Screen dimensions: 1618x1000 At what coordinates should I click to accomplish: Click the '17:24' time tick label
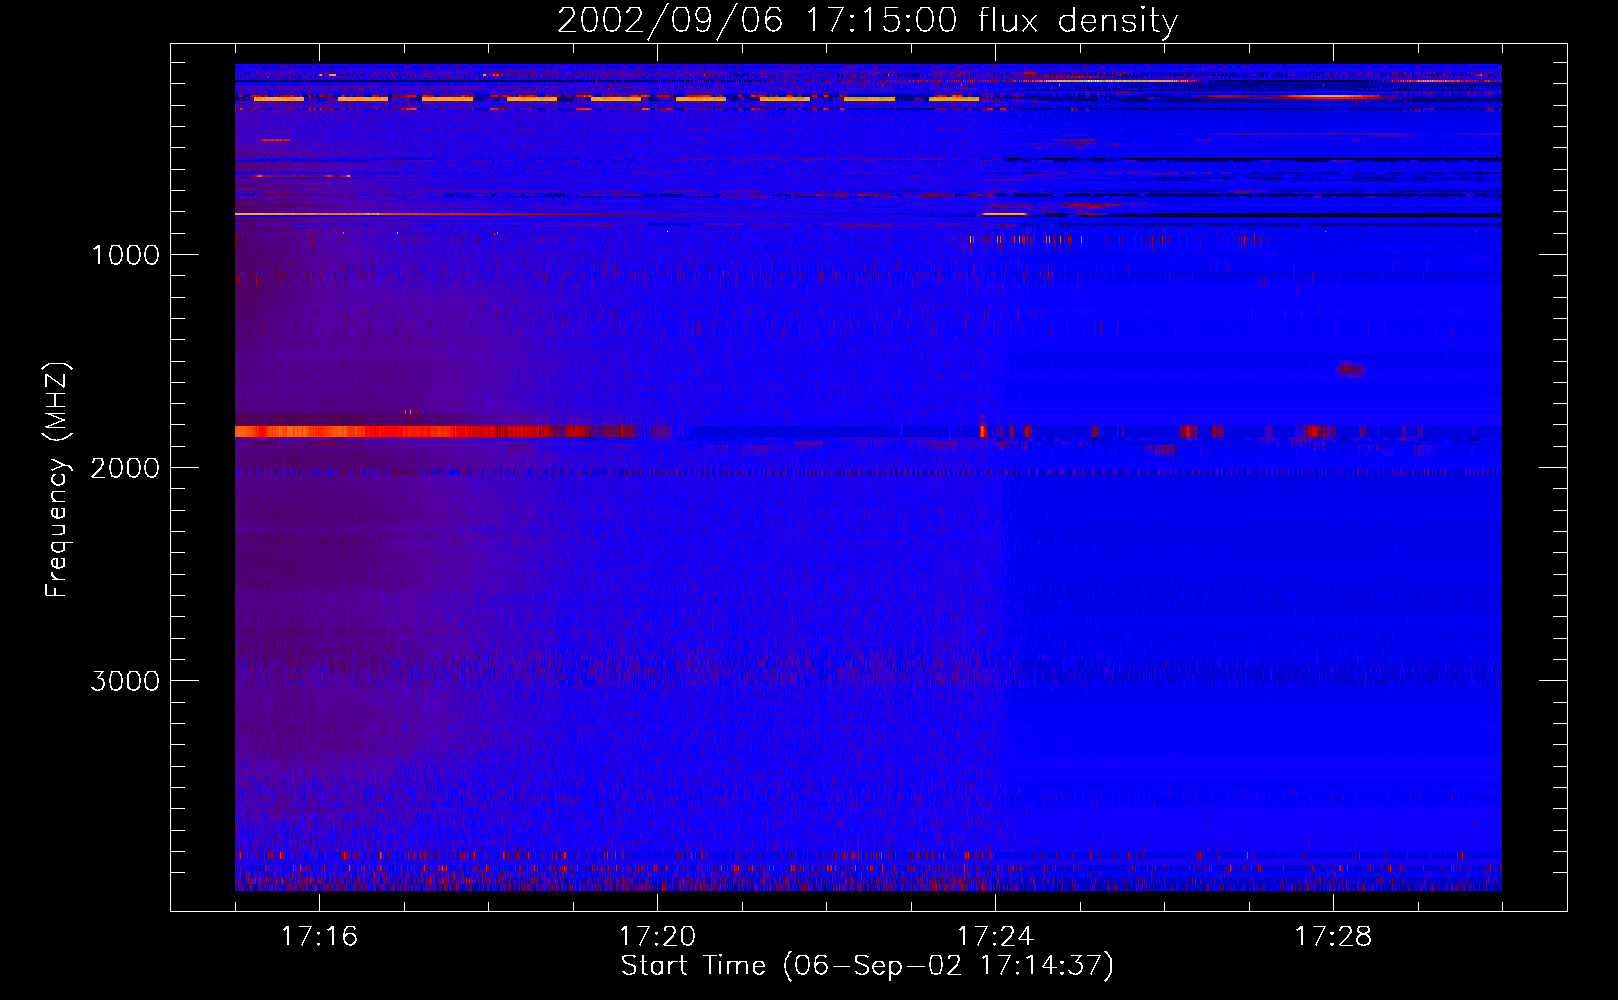(x=995, y=936)
